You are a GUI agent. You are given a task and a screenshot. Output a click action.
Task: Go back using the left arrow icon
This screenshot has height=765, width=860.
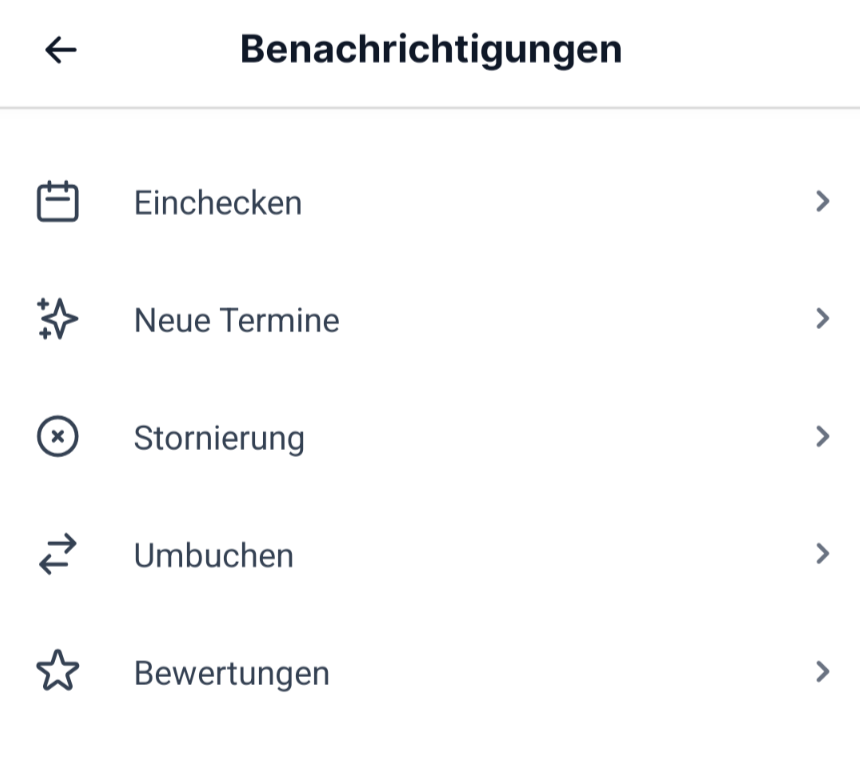point(60,50)
